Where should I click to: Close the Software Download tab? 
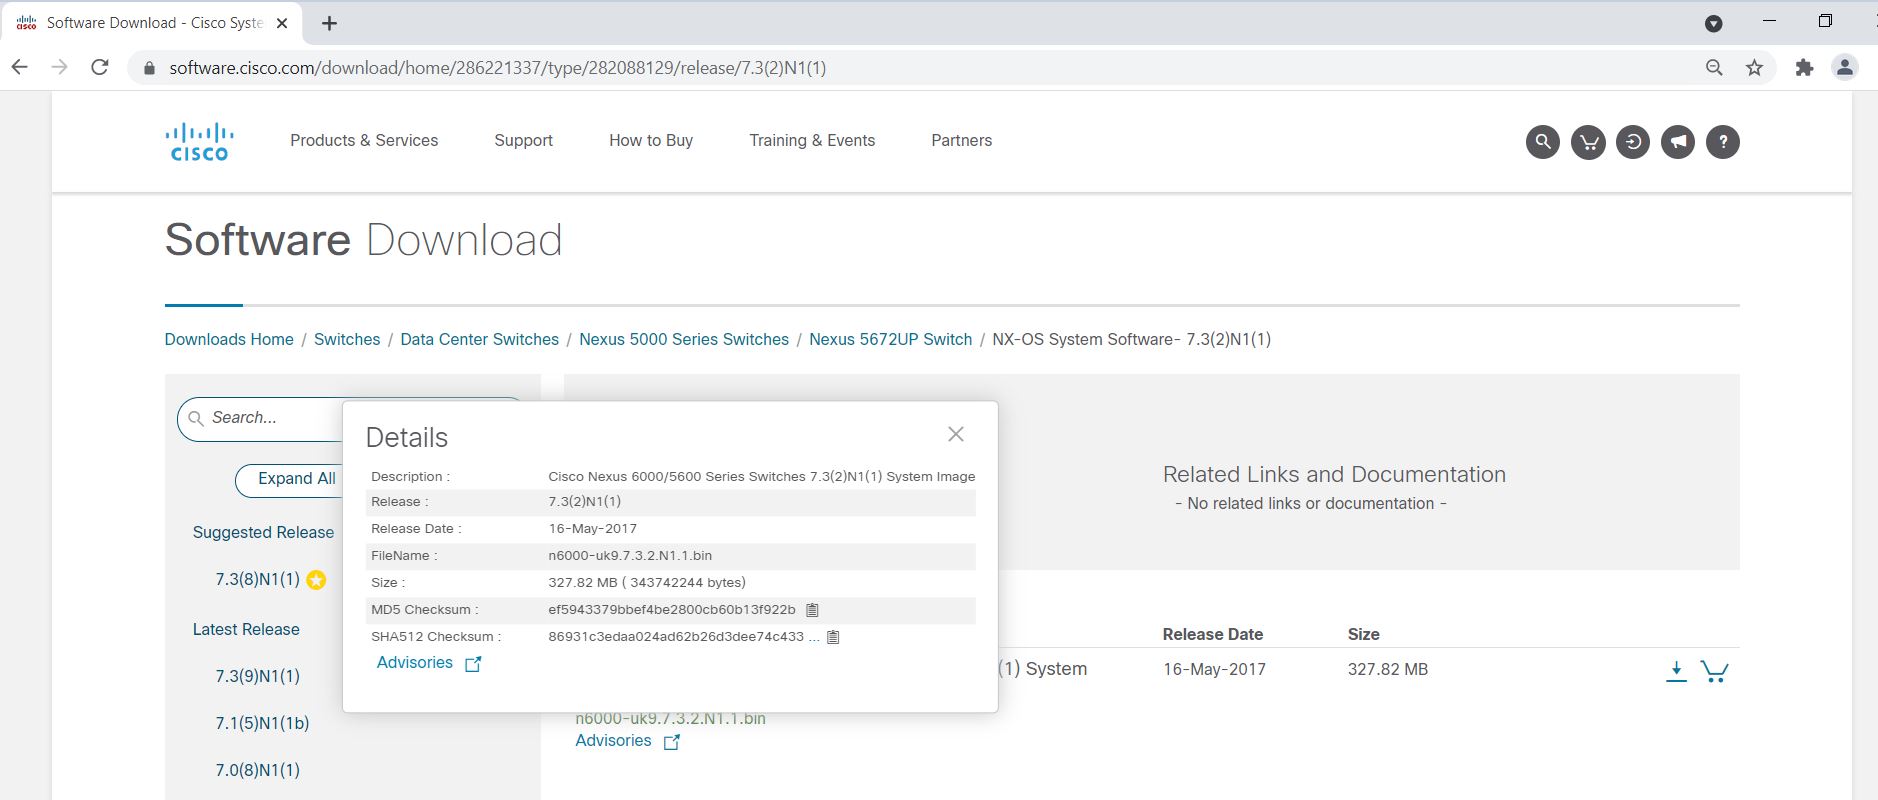click(x=282, y=23)
